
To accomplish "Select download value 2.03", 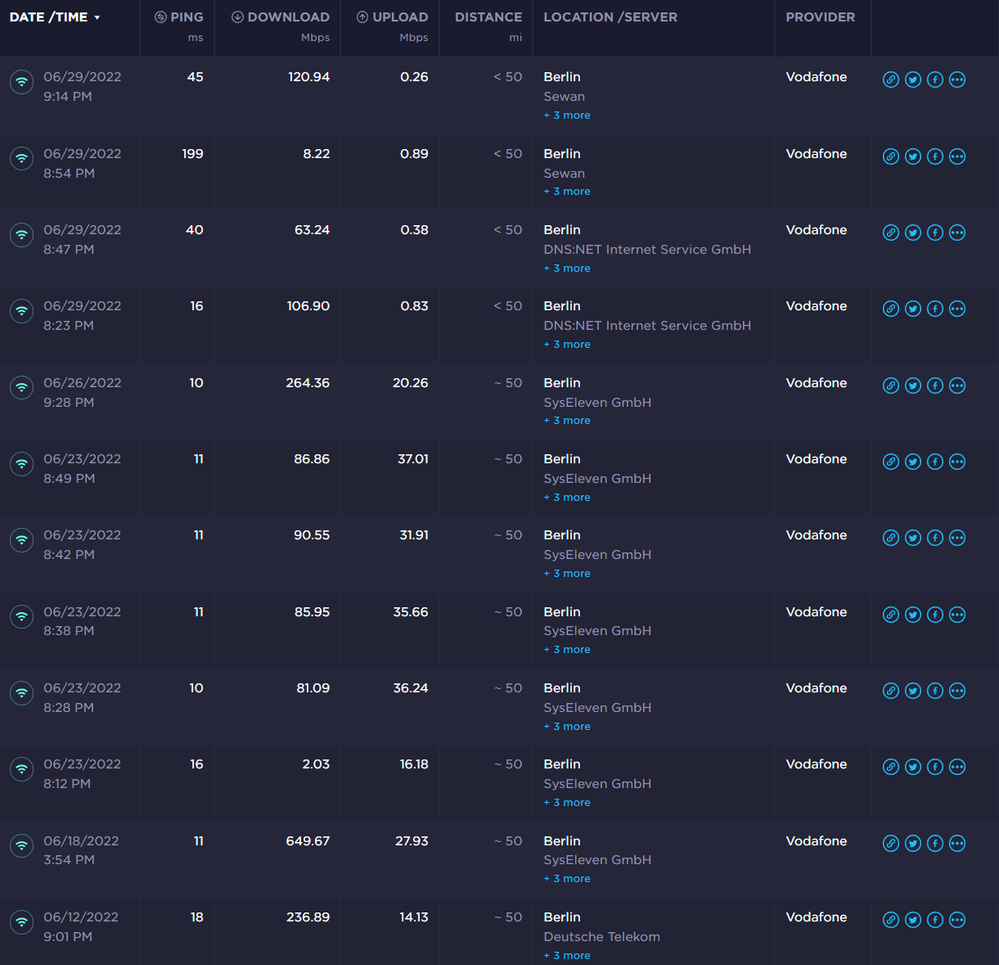I will coord(316,764).
